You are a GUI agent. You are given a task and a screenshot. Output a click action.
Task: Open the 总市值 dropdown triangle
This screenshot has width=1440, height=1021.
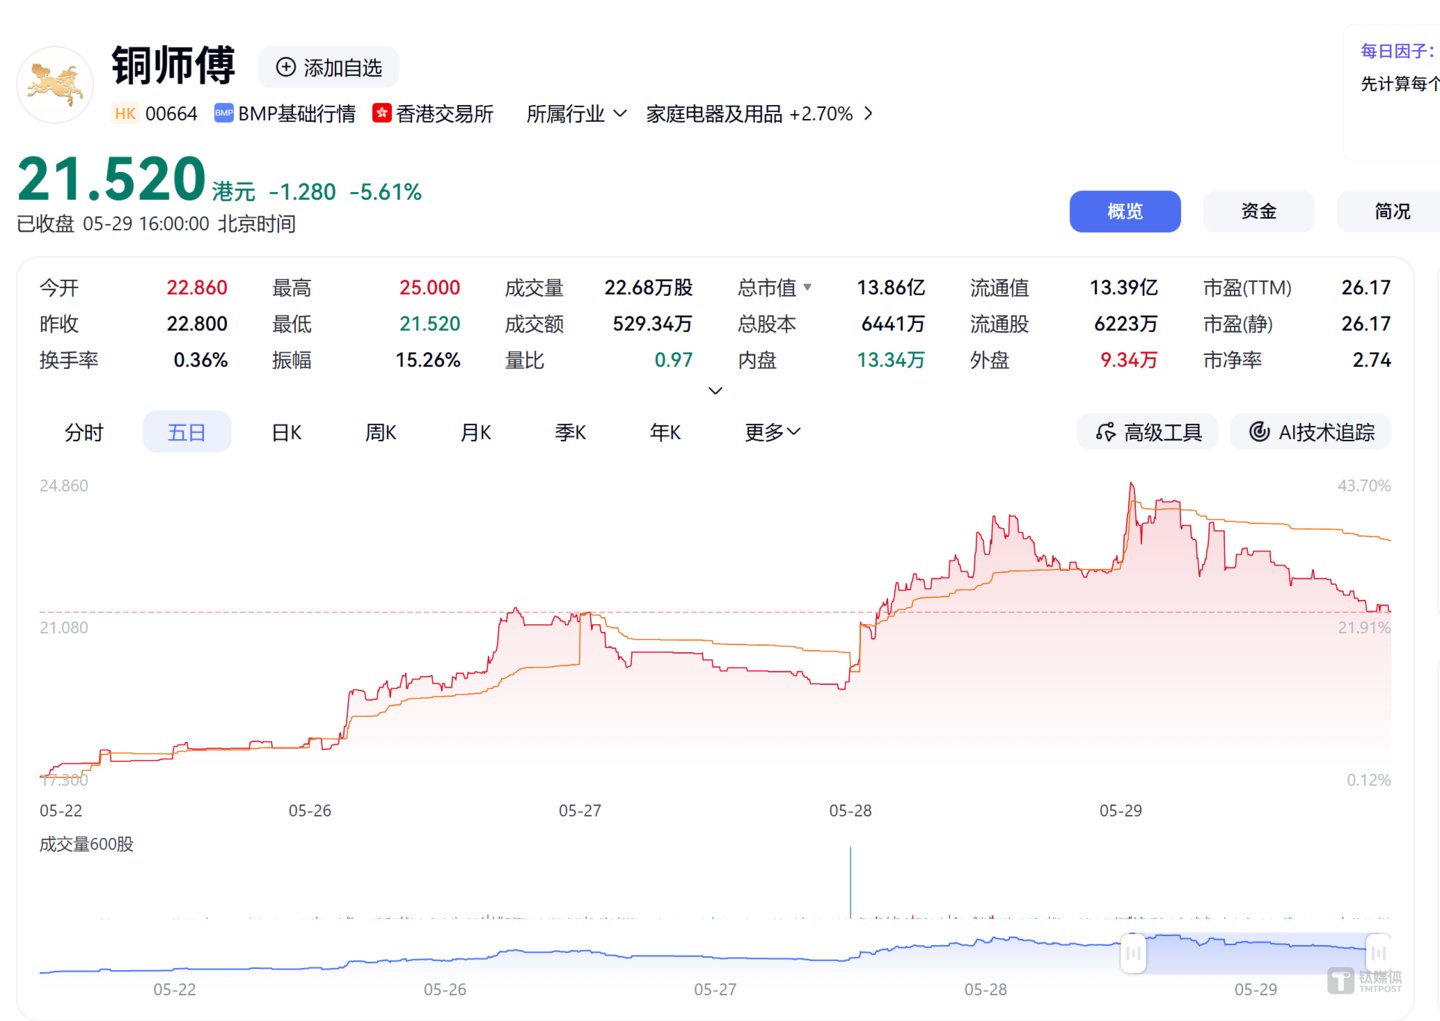(x=808, y=287)
